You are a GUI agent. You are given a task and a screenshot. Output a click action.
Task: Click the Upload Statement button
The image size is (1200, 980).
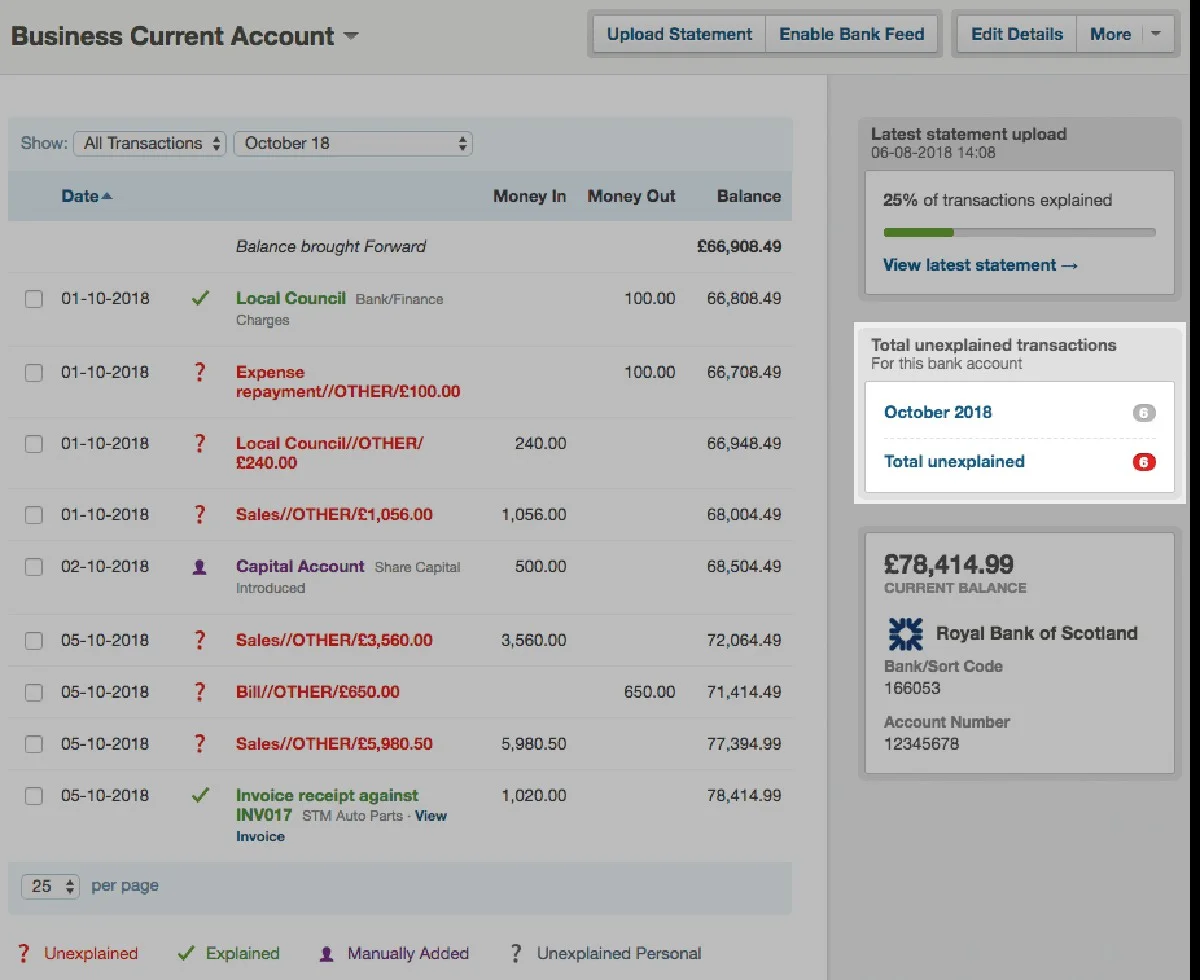click(679, 34)
